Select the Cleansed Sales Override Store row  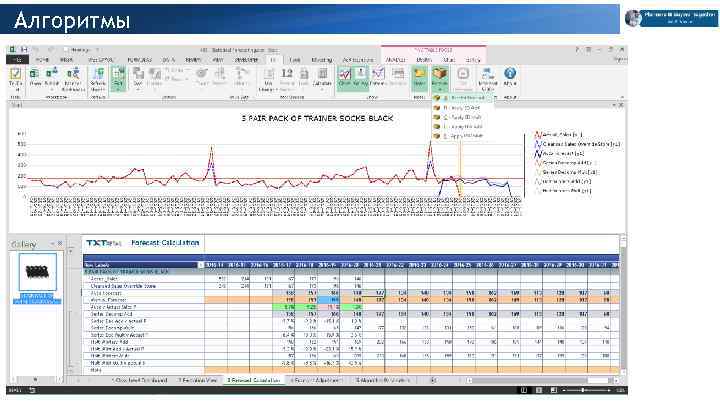coord(123,286)
